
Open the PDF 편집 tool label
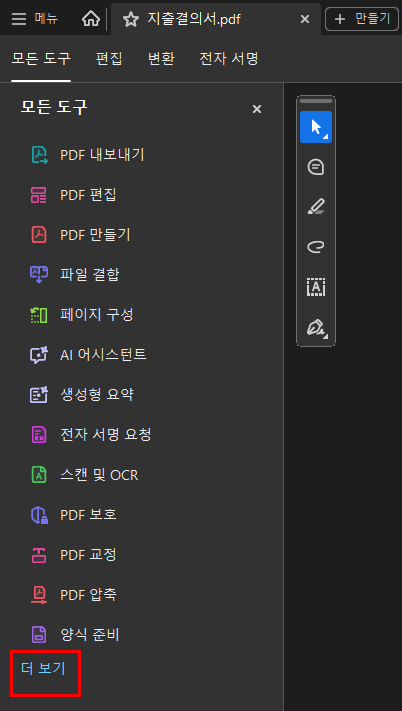[88, 195]
